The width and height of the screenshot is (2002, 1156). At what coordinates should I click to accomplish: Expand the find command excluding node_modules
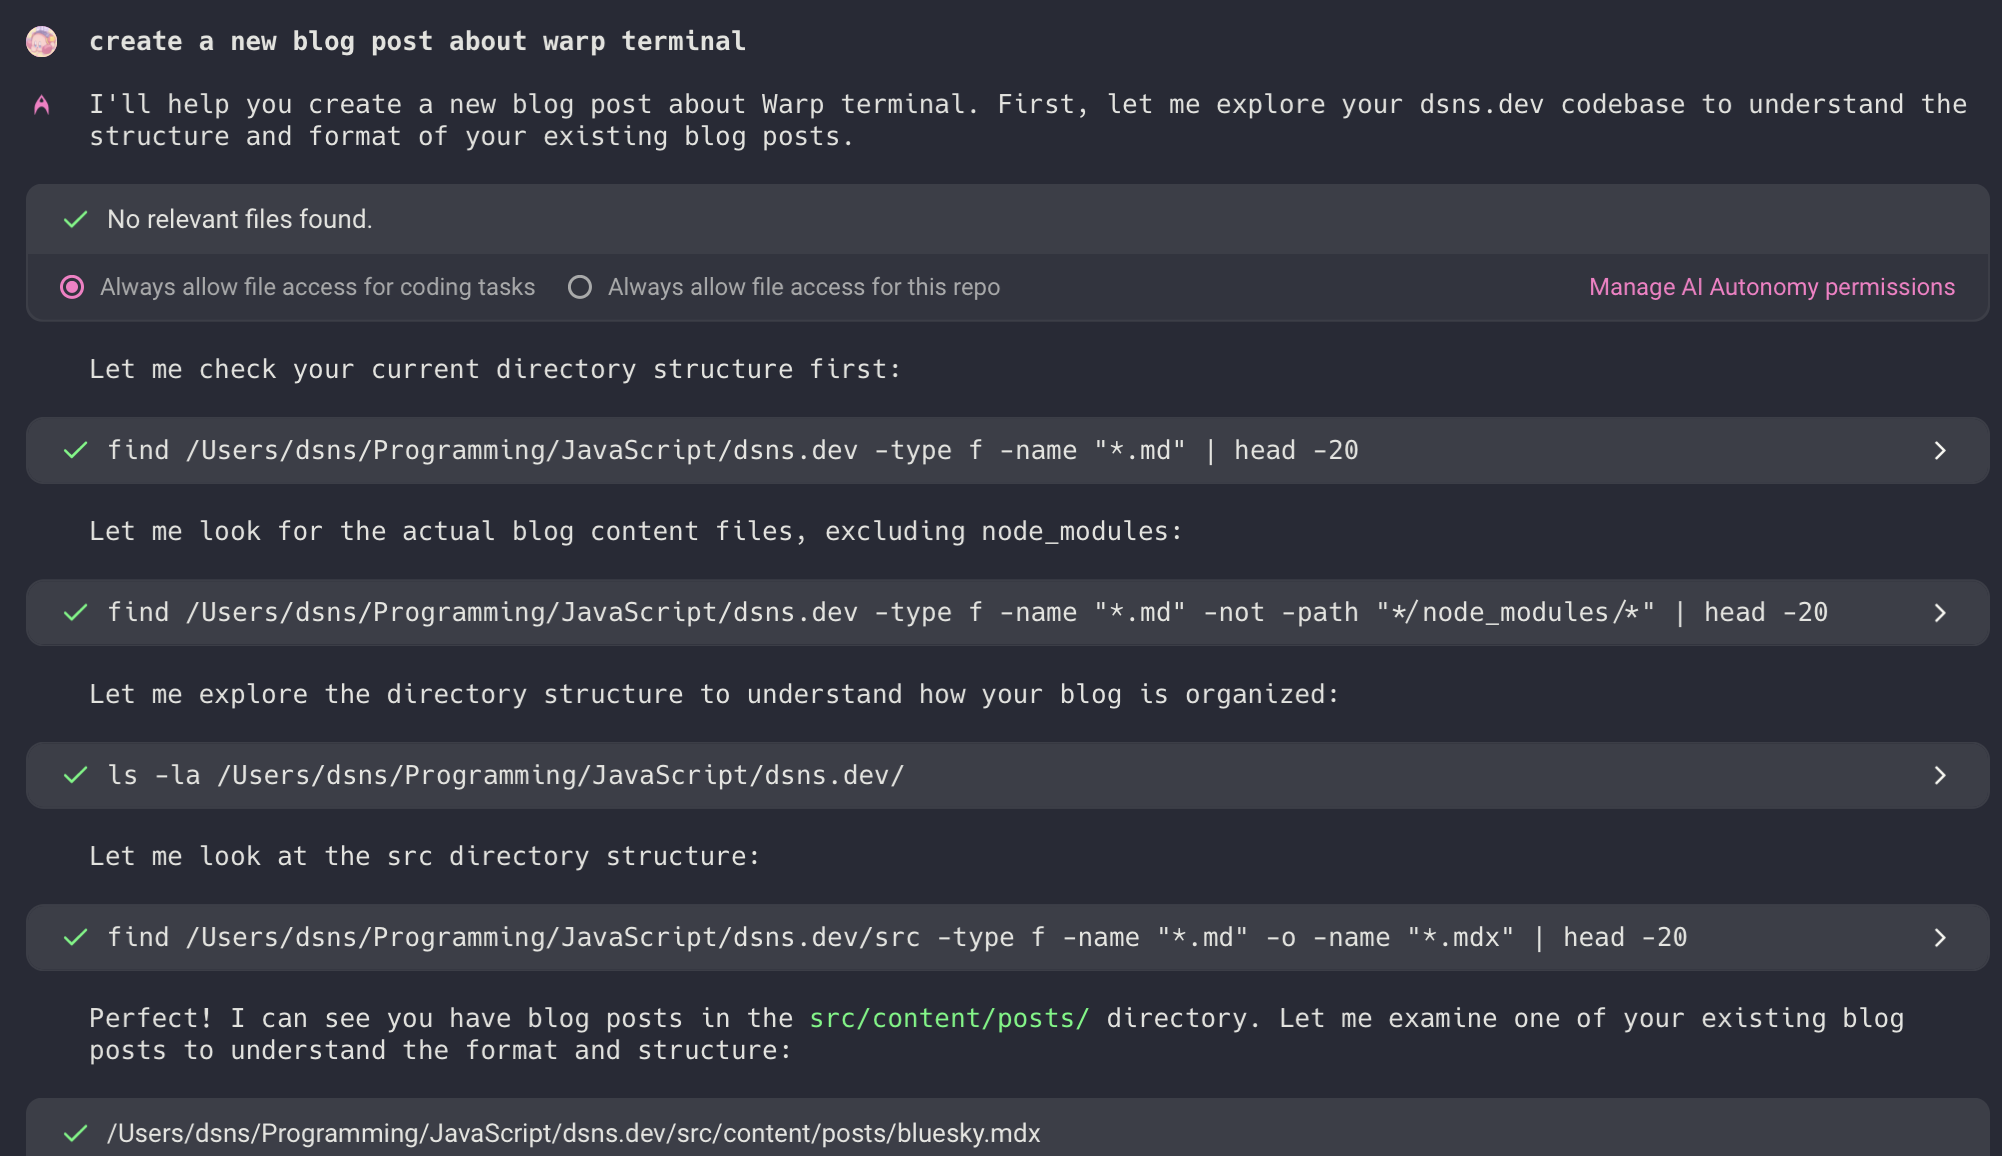pyautogui.click(x=1939, y=613)
